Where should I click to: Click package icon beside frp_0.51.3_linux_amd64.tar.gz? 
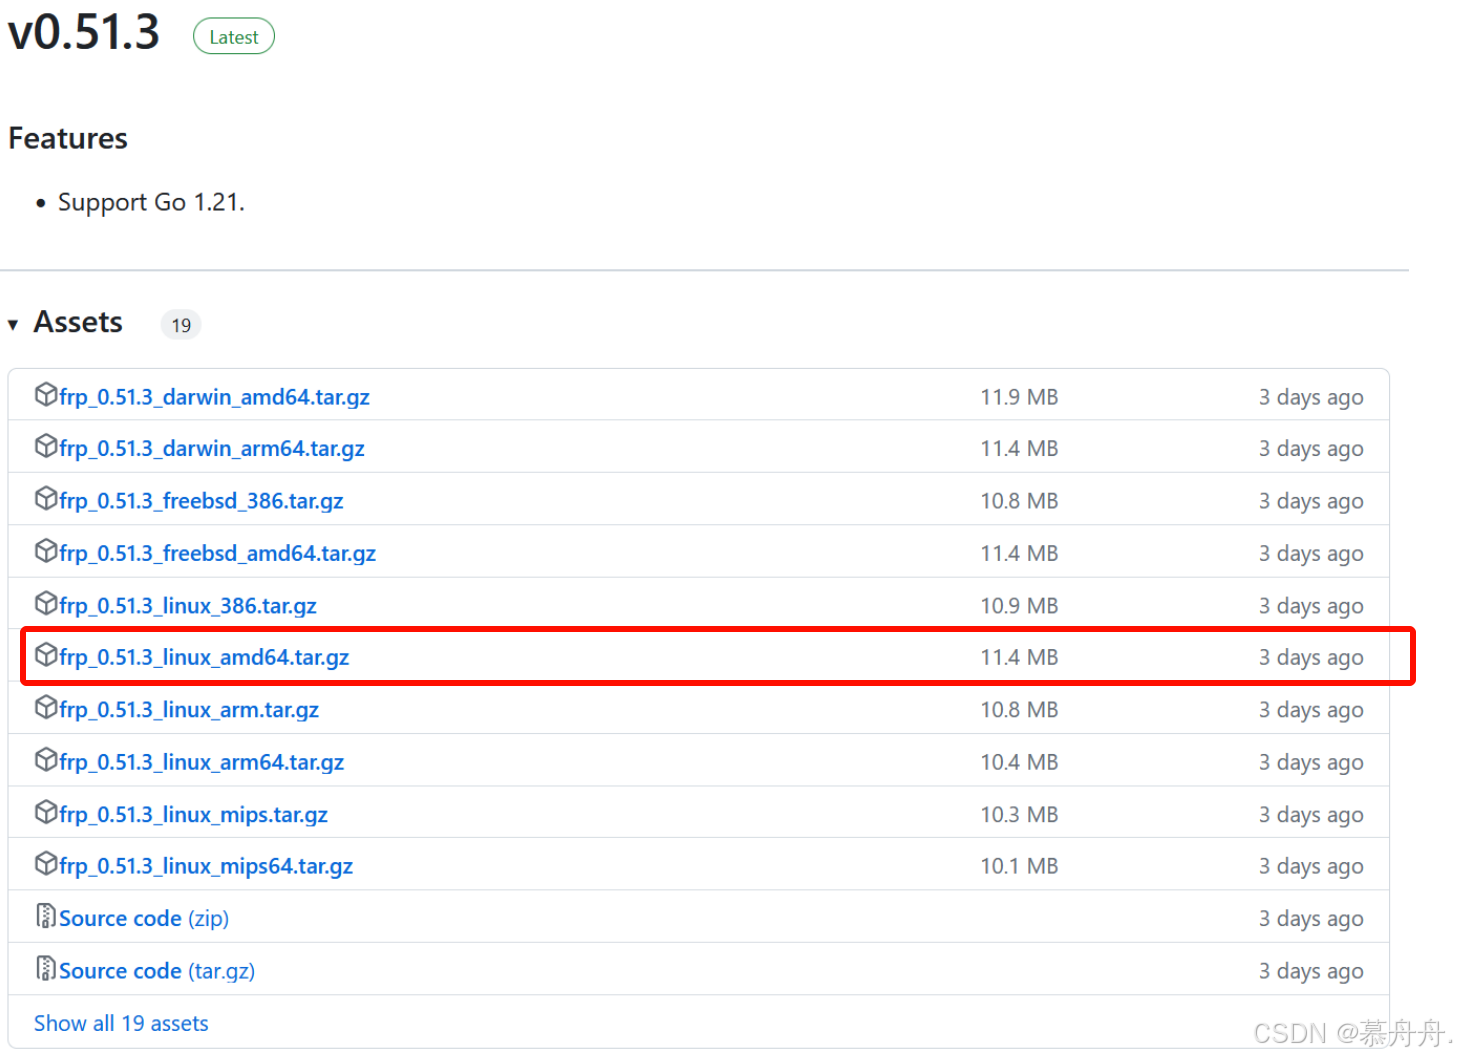click(46, 655)
